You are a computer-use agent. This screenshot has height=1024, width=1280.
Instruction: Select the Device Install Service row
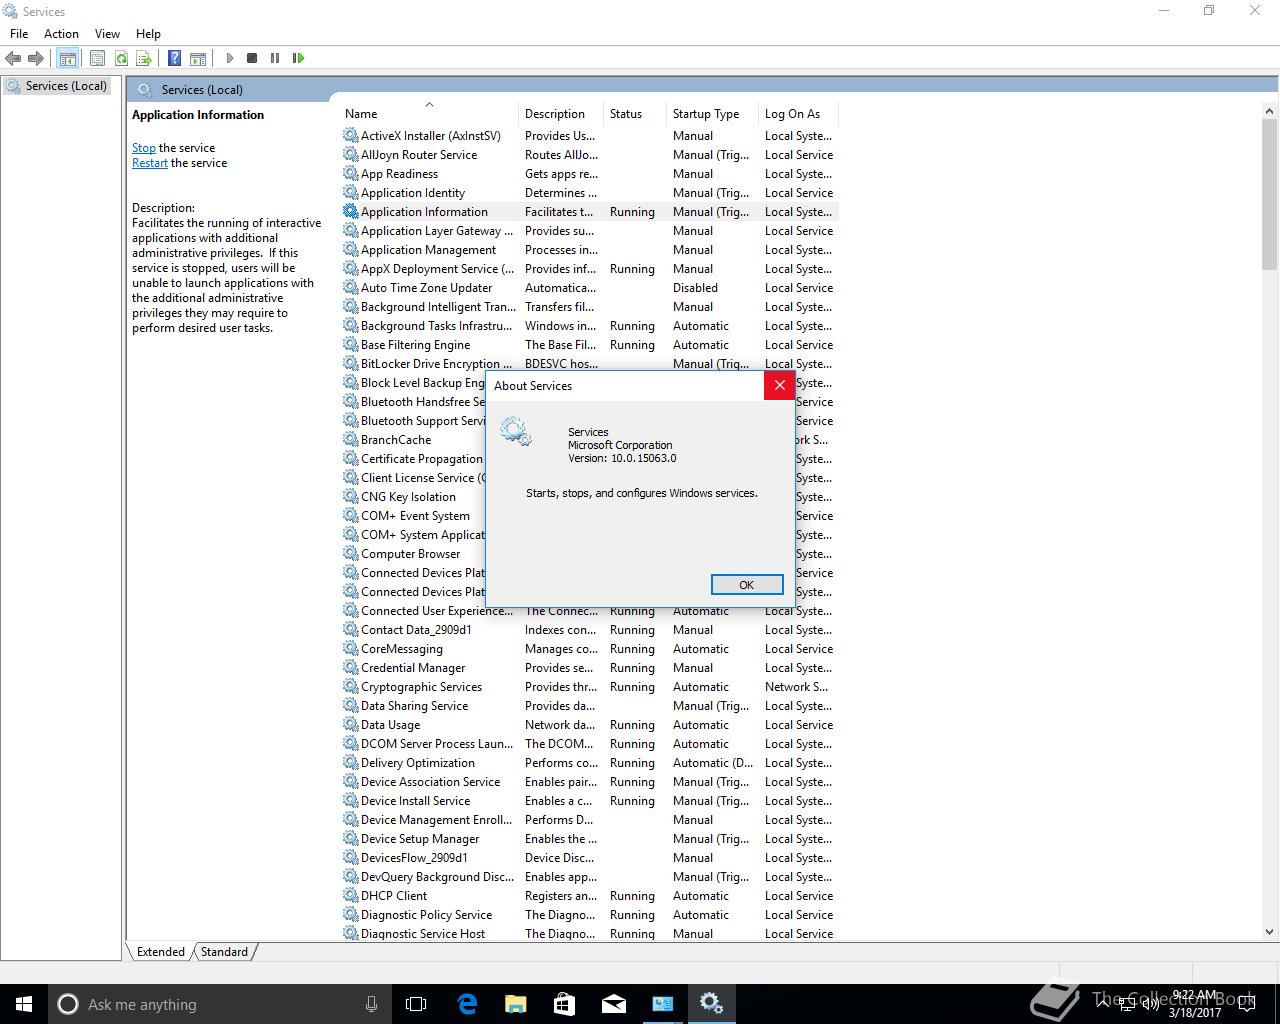pyautogui.click(x=589, y=800)
